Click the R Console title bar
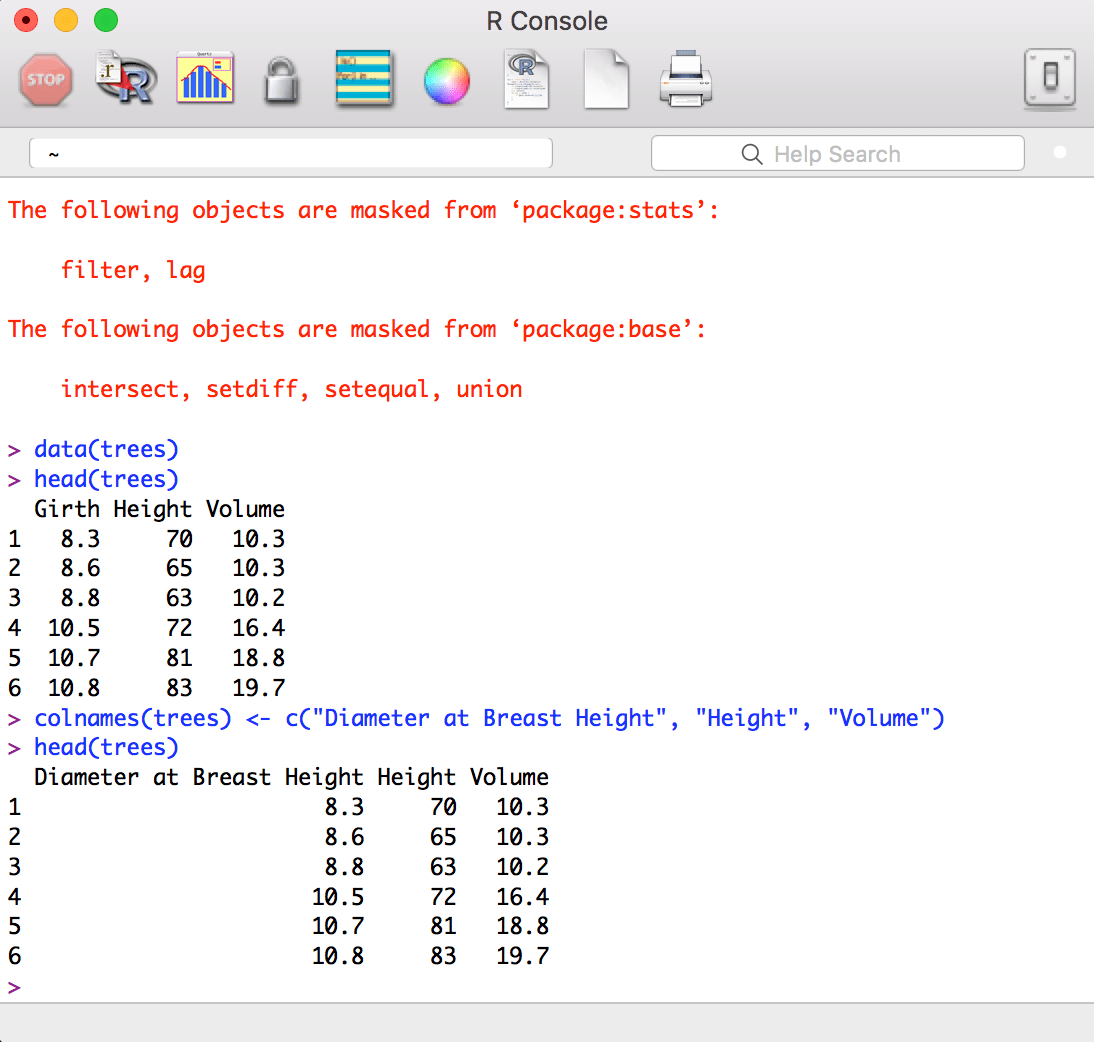Screen dimensions: 1094x1042 [547, 20]
